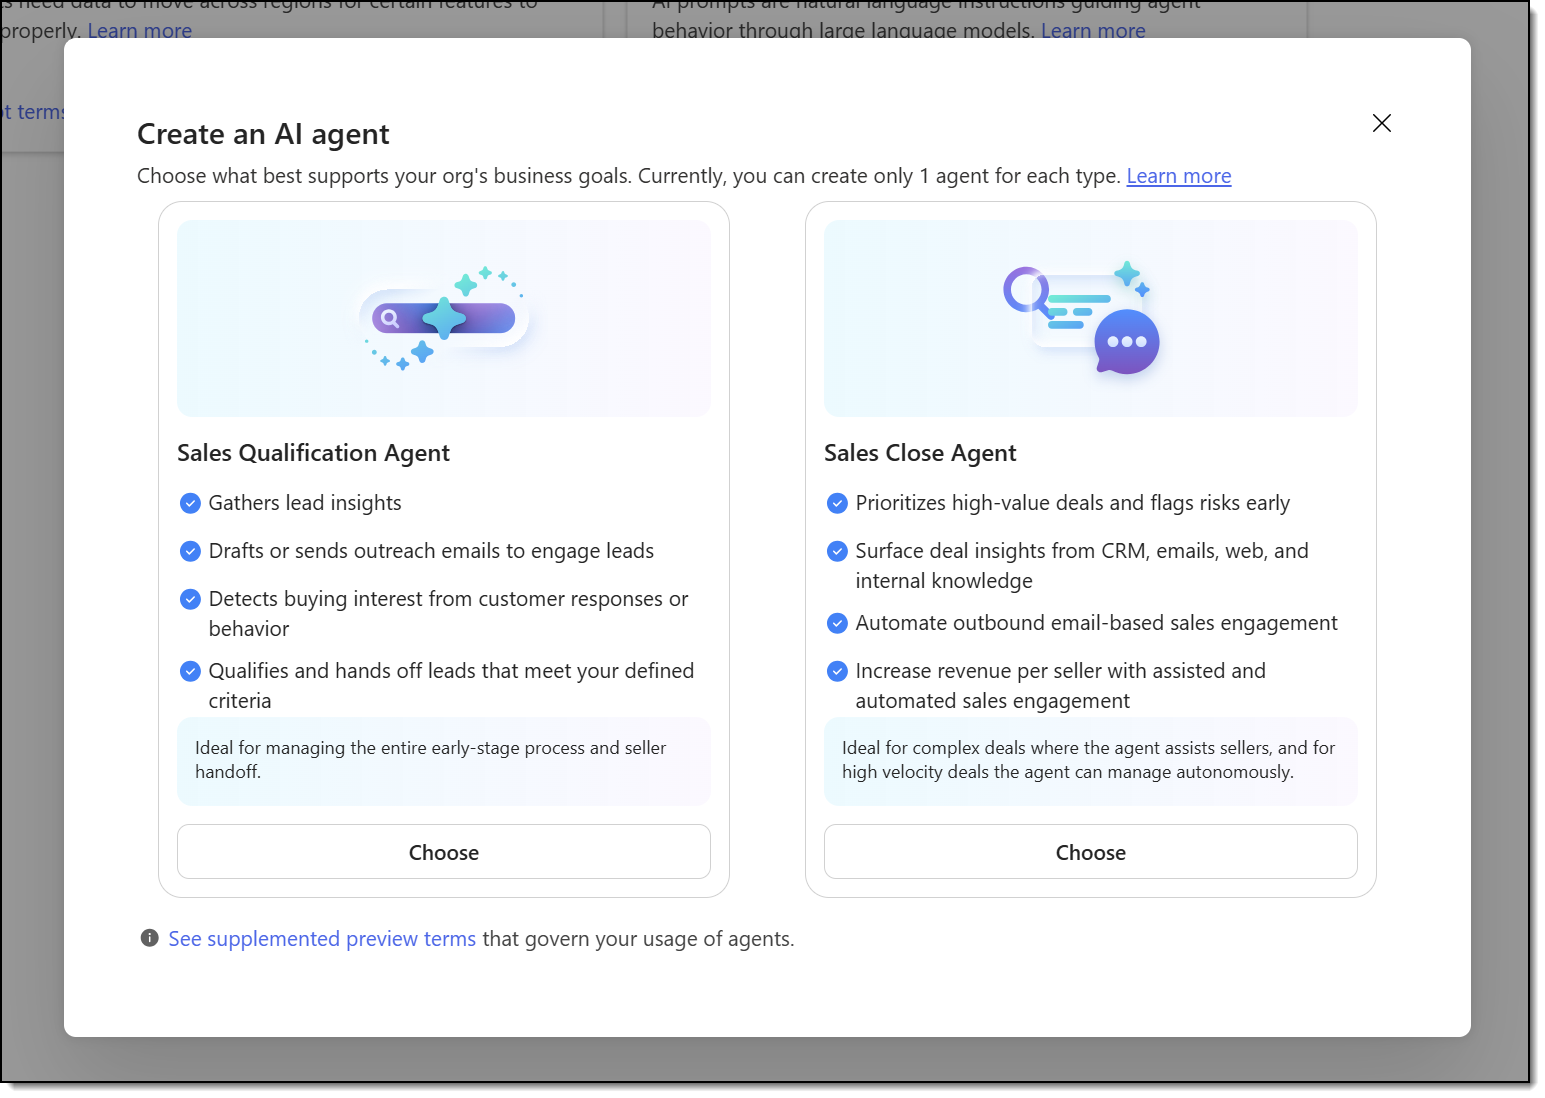Choose the Sales Close Agent
The width and height of the screenshot is (1545, 1098).
tap(1090, 852)
